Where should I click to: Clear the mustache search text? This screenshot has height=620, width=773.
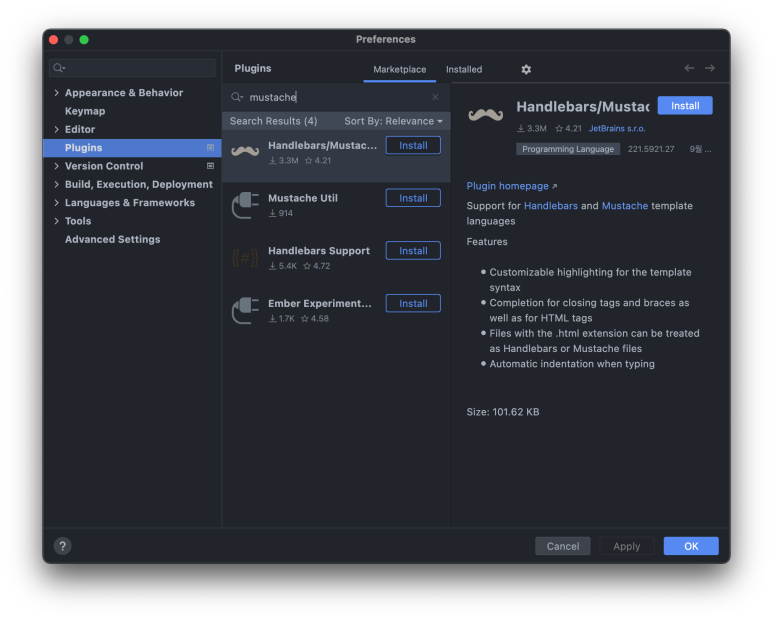point(435,97)
